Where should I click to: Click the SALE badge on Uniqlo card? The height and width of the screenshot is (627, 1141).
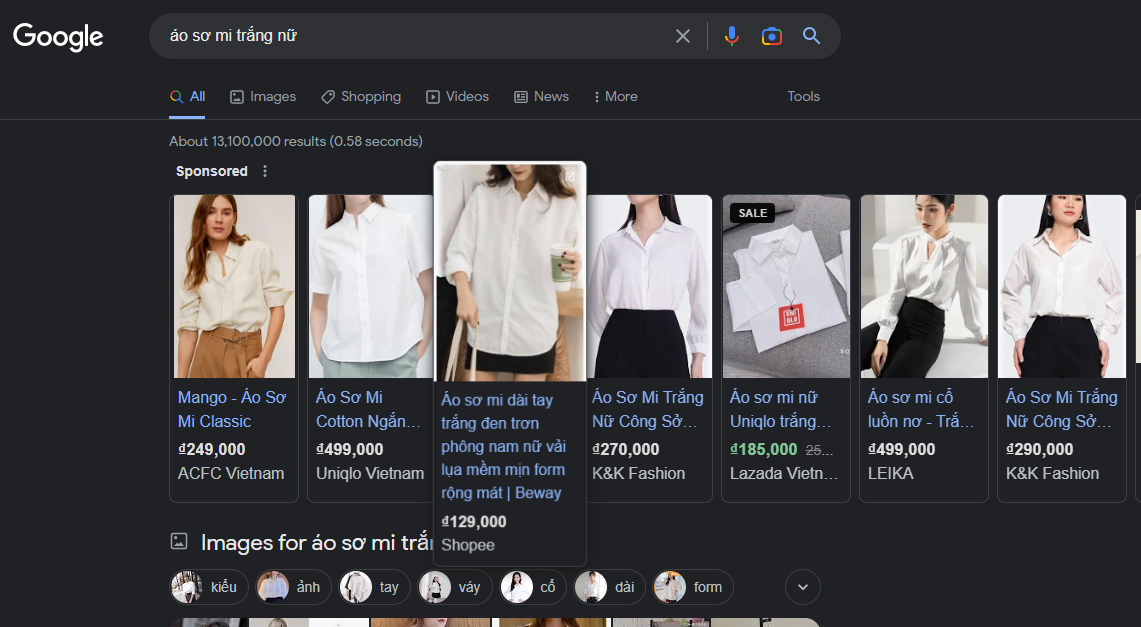tap(752, 213)
